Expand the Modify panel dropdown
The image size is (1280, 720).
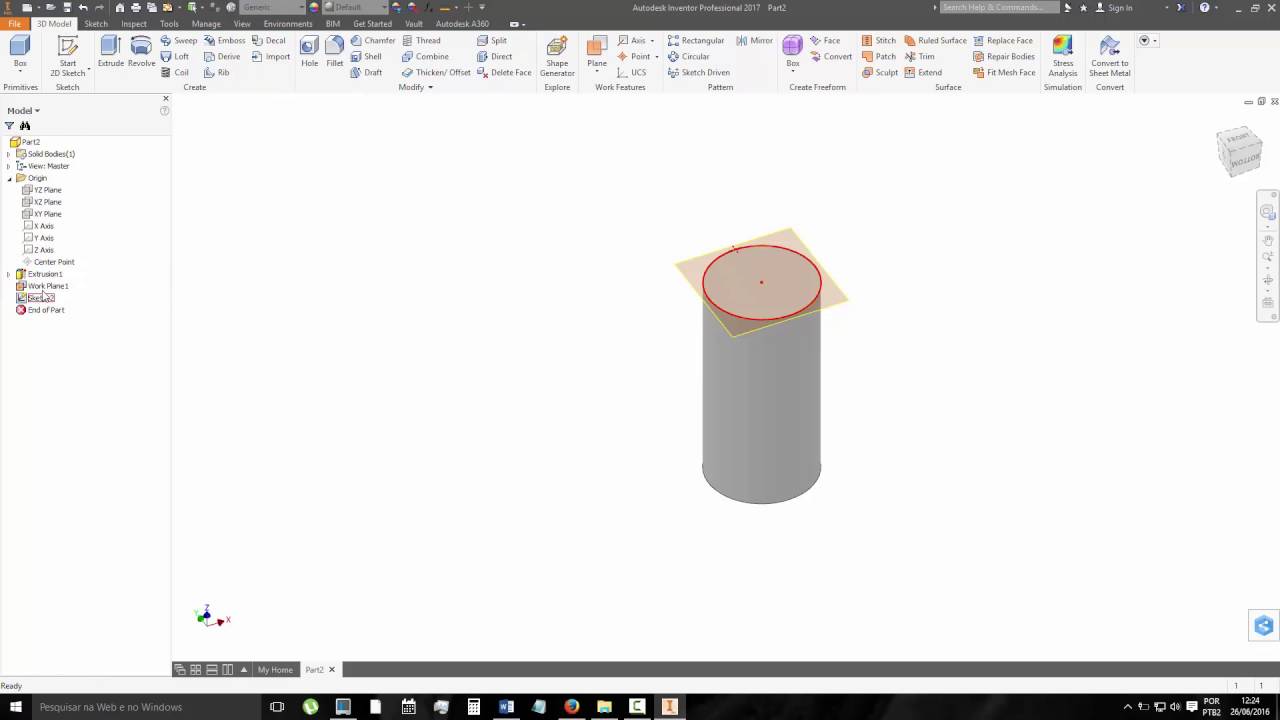415,87
